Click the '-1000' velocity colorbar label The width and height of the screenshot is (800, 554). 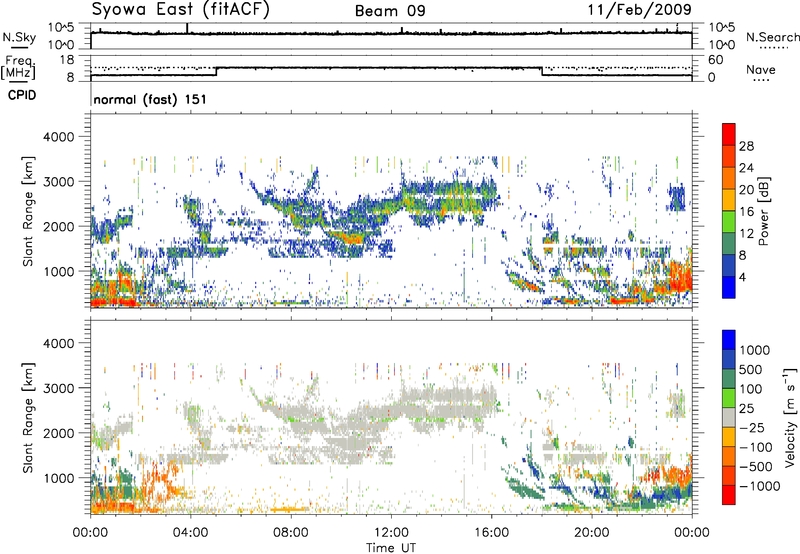[759, 486]
